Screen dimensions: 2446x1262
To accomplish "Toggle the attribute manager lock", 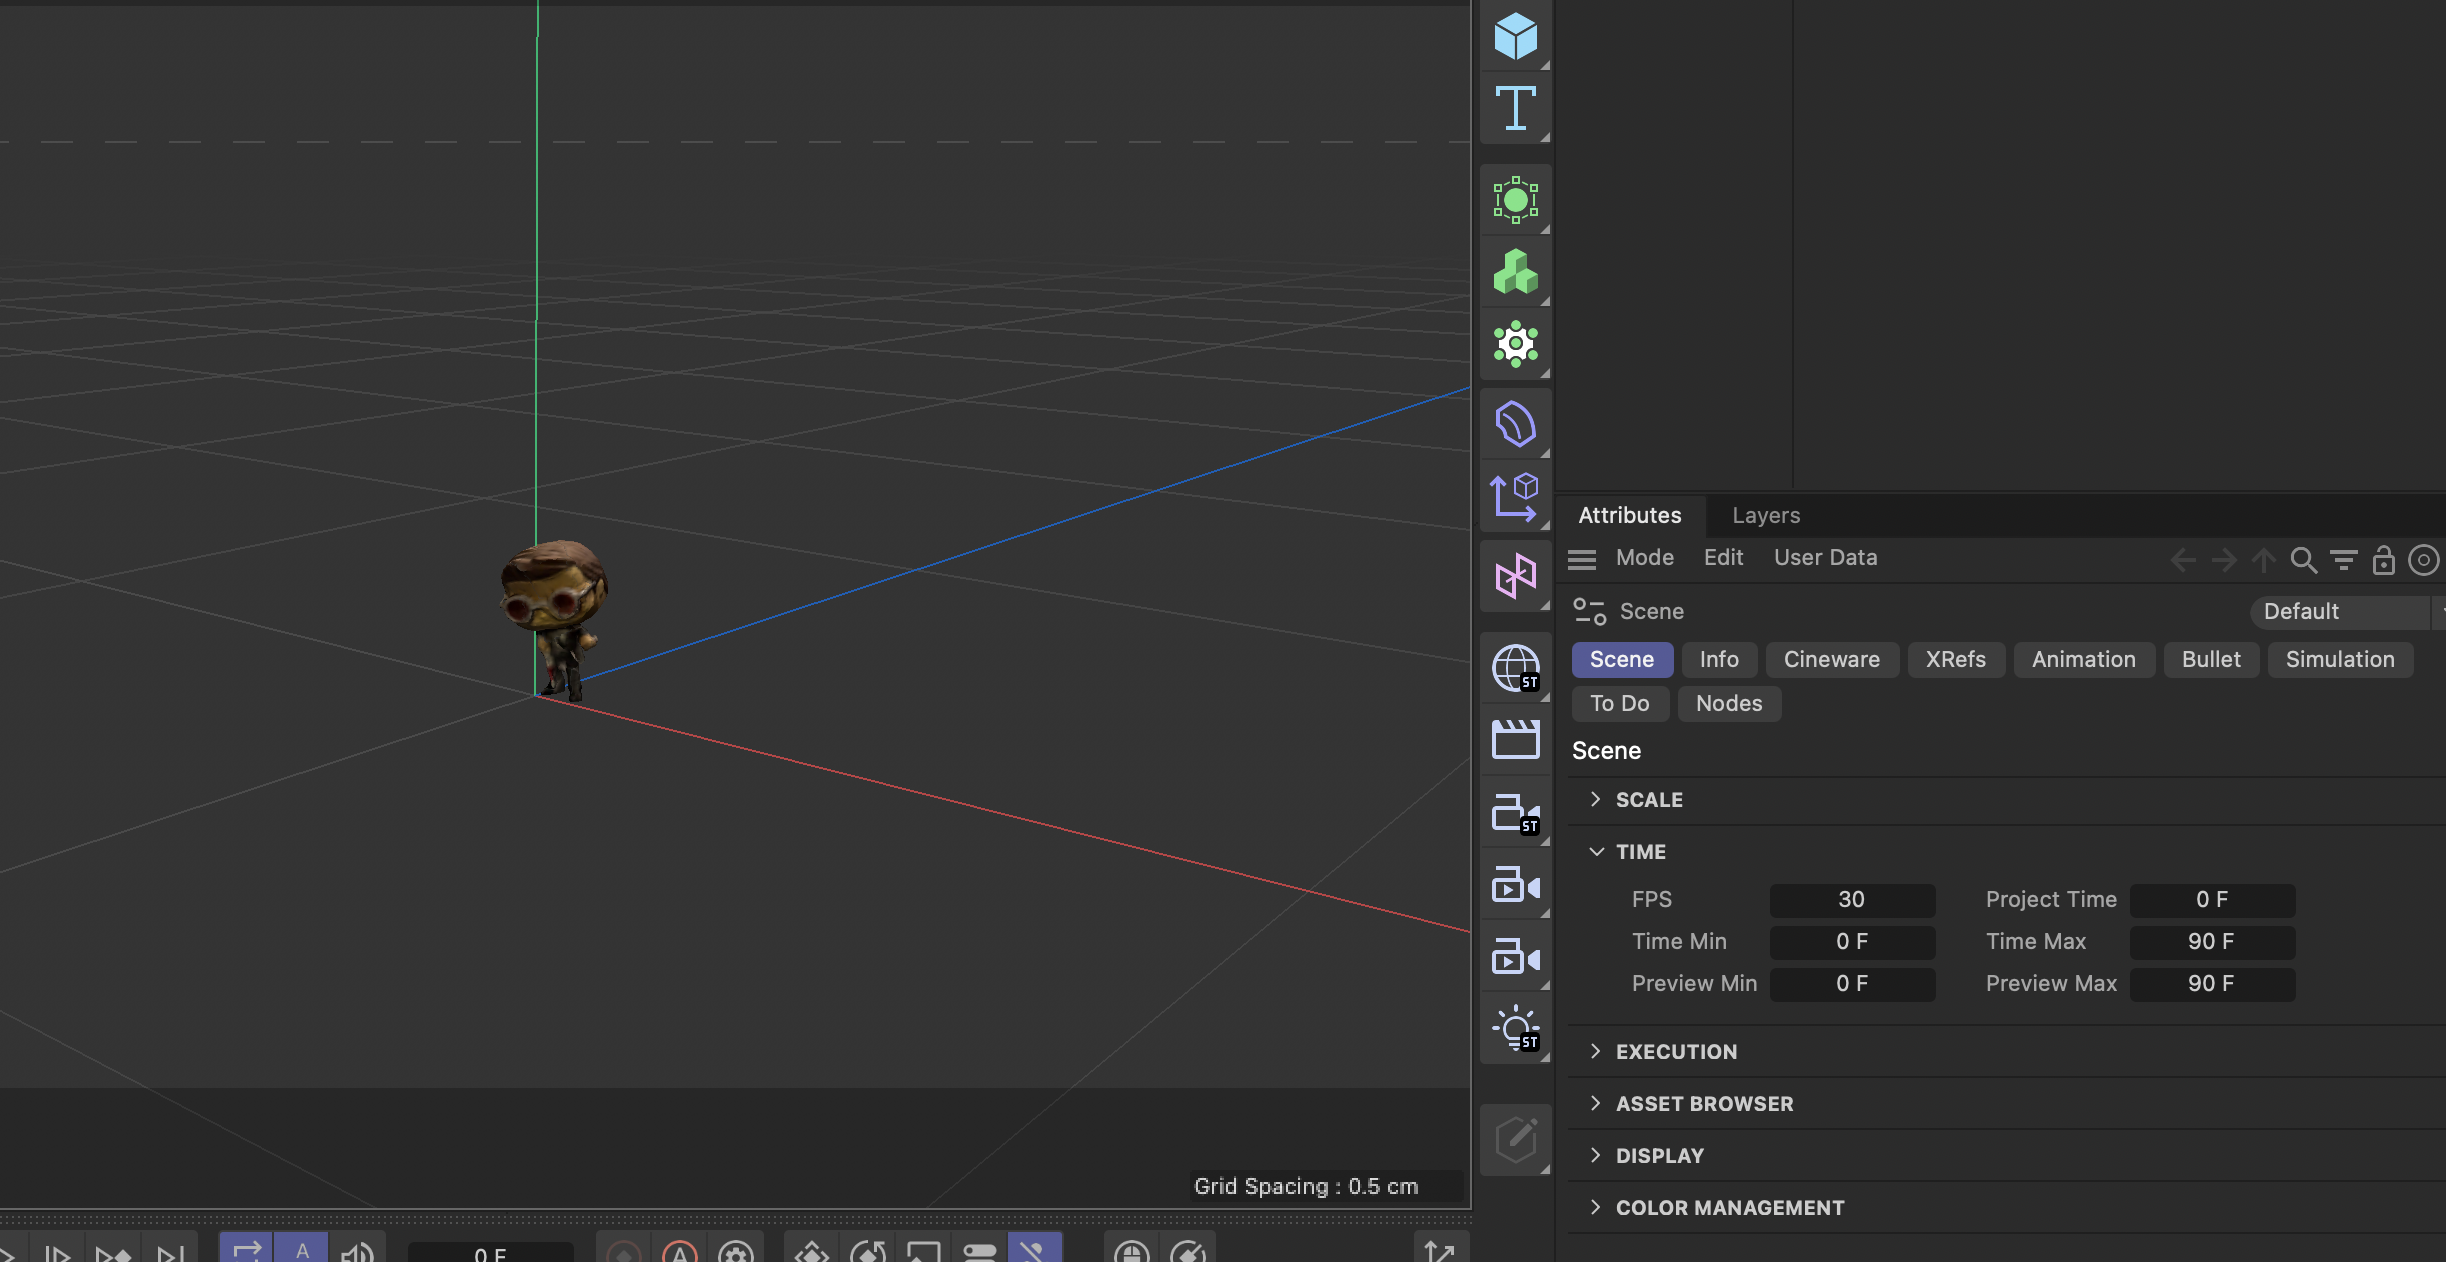I will (2383, 560).
